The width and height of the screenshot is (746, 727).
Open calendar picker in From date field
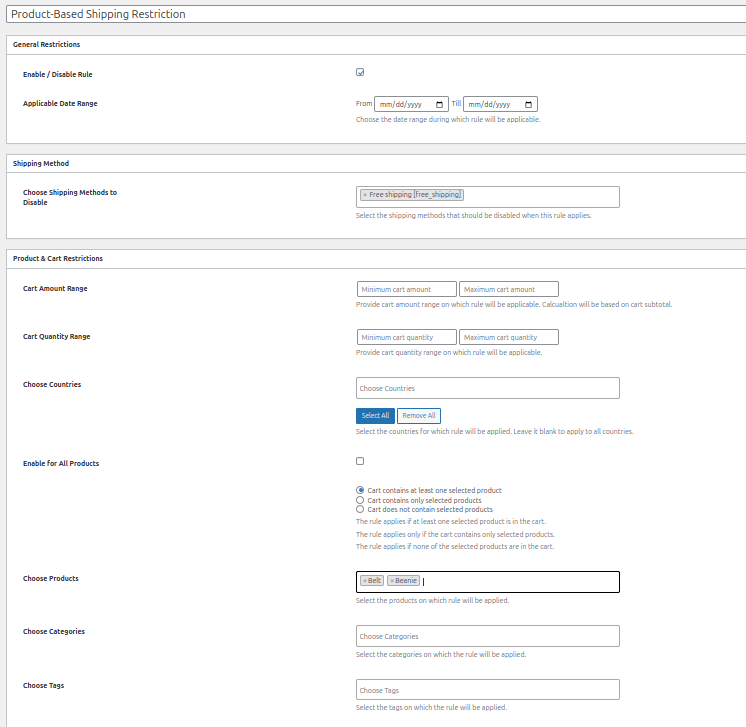pos(439,104)
